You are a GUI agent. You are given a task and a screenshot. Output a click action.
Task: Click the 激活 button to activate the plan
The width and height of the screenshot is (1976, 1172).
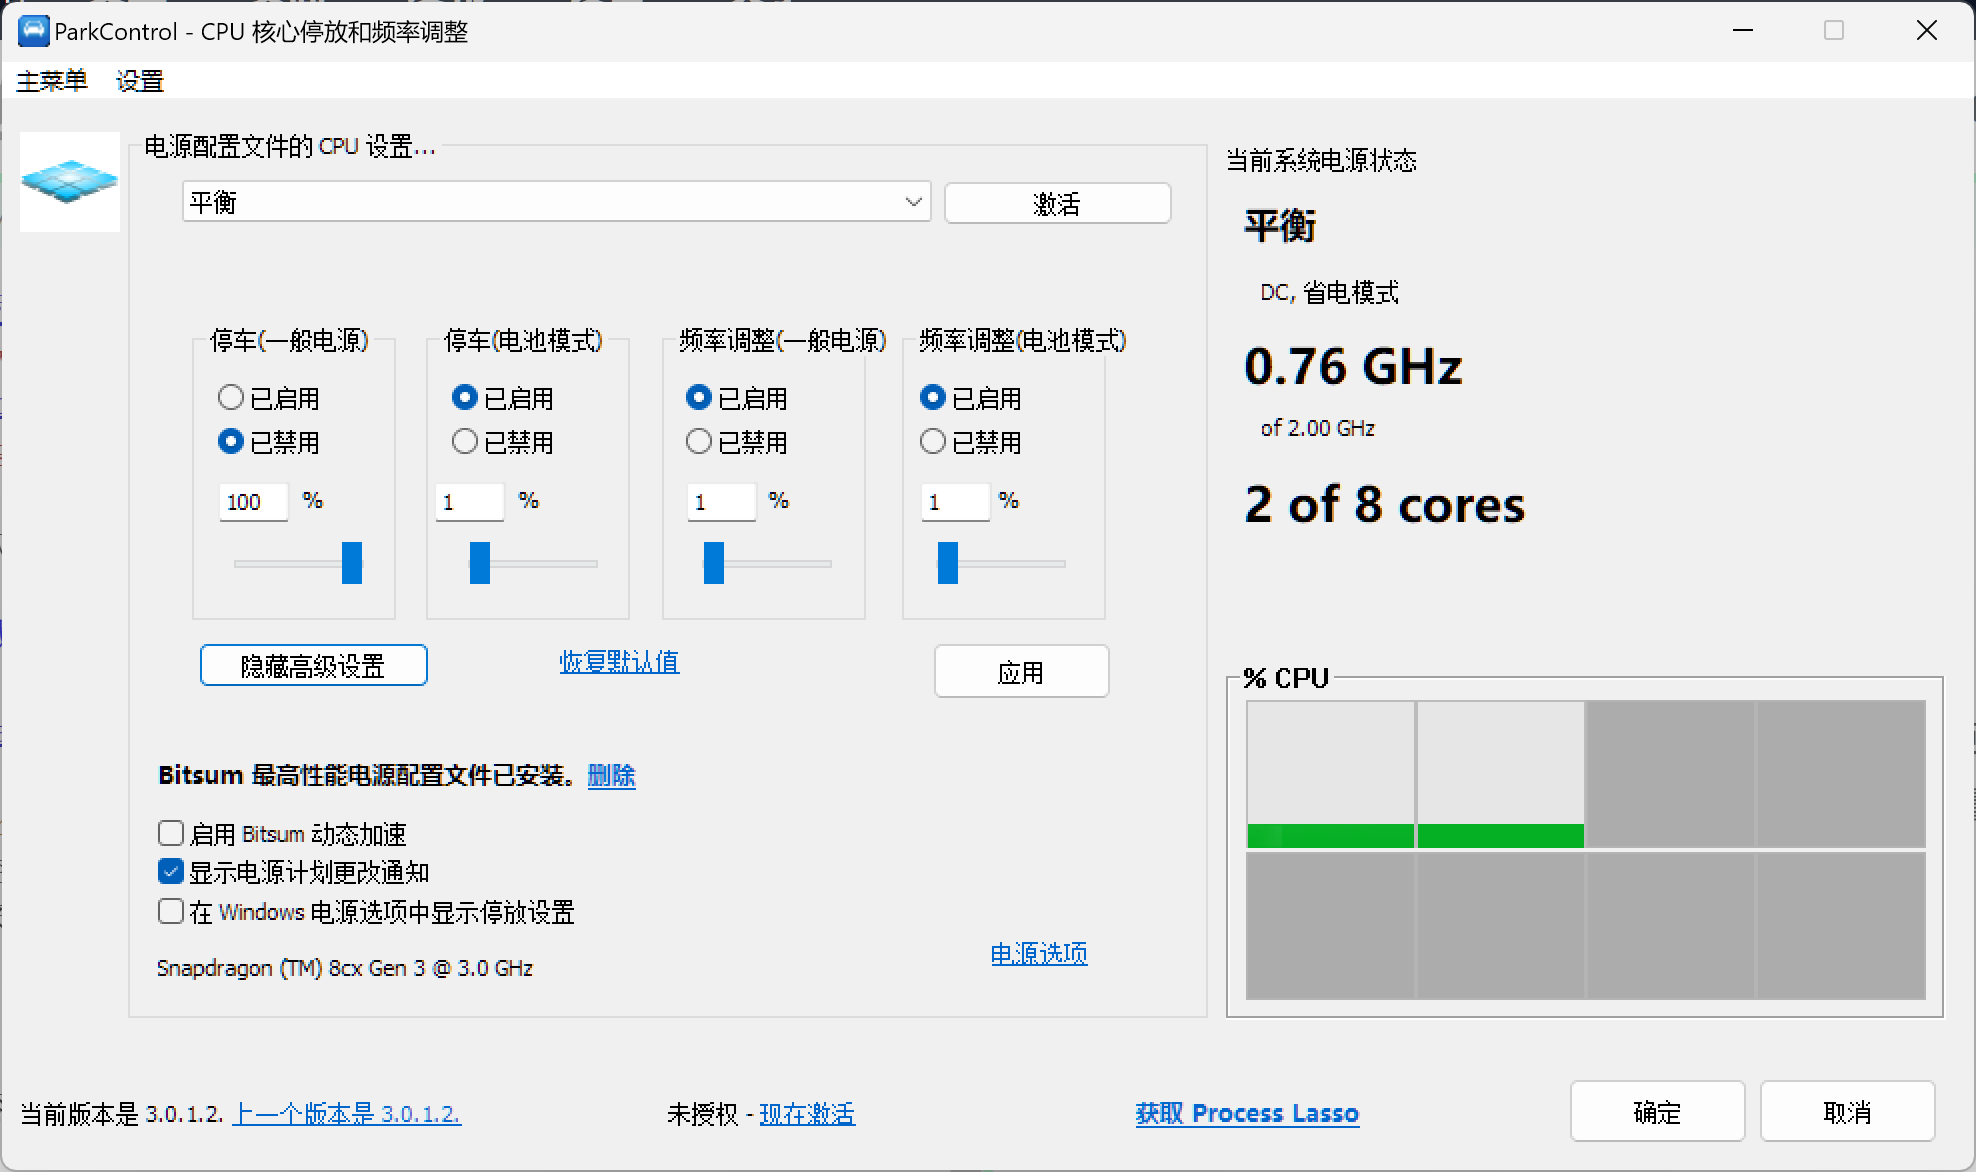point(1056,202)
